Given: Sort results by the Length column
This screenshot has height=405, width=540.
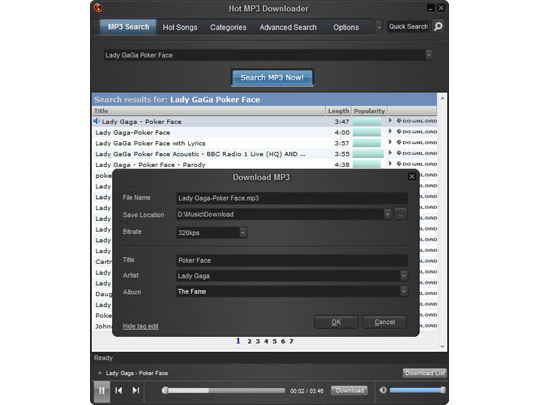Looking at the screenshot, I should (338, 111).
